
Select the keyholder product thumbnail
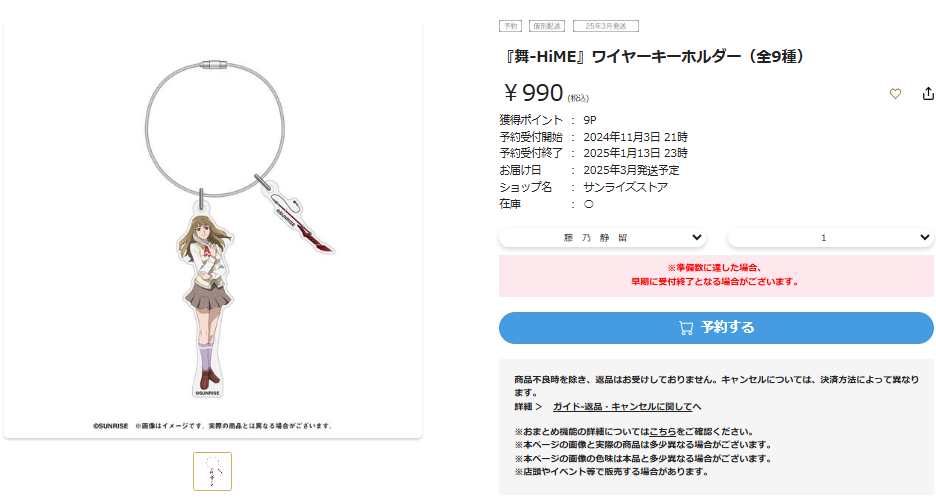pyautogui.click(x=213, y=472)
